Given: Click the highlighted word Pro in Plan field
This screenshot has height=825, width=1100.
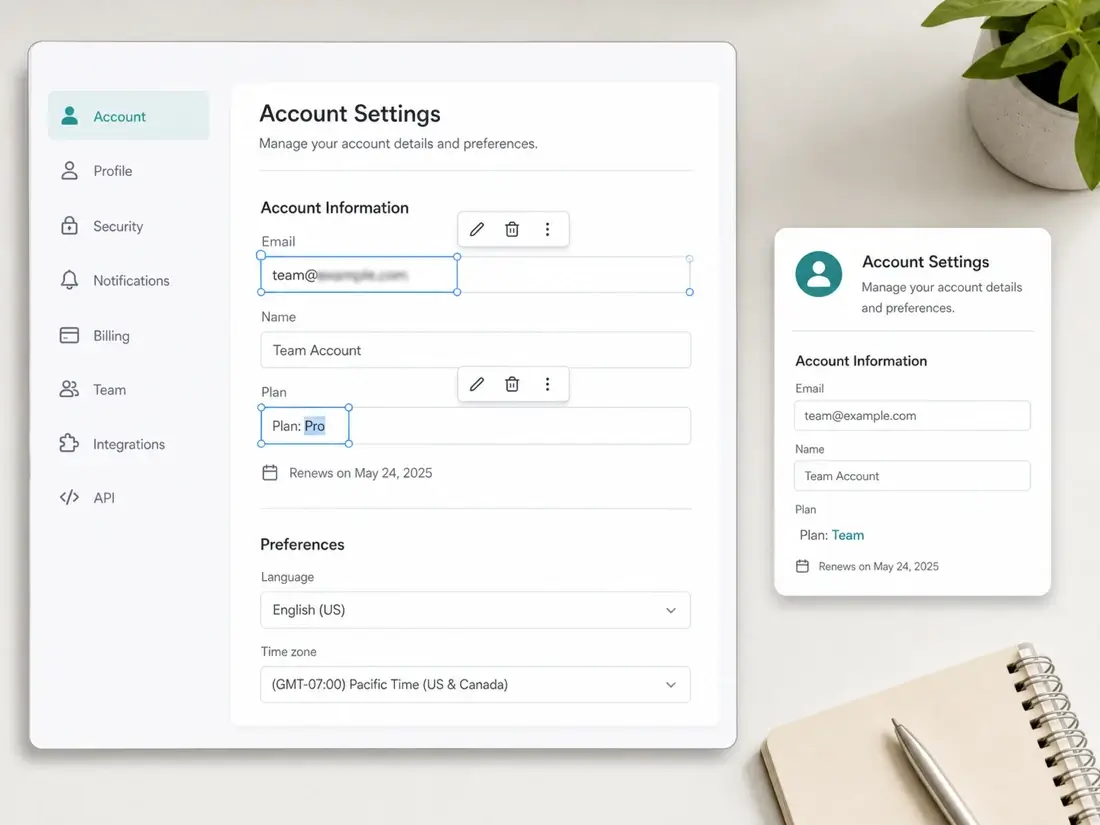Looking at the screenshot, I should tap(314, 426).
